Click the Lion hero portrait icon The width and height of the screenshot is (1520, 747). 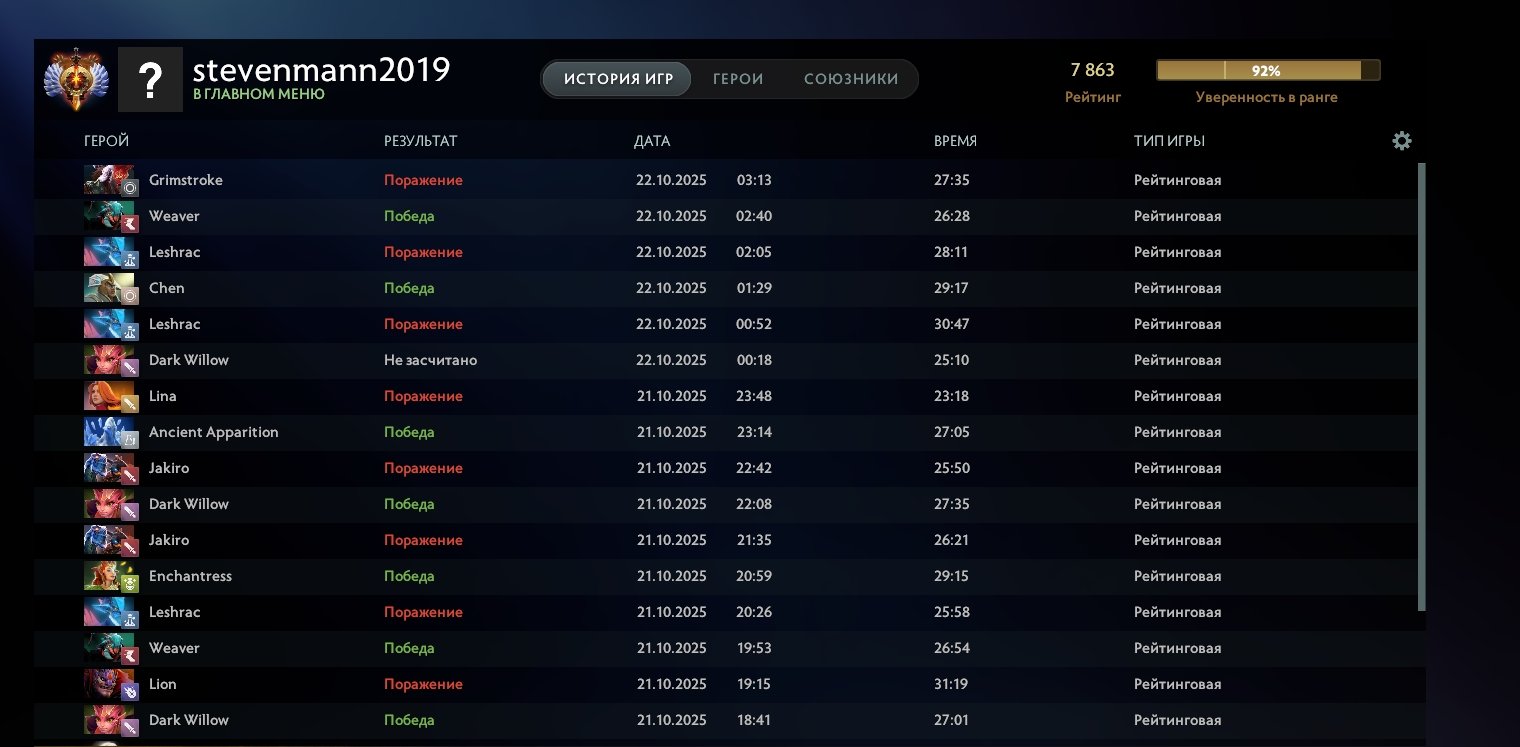pyautogui.click(x=109, y=684)
